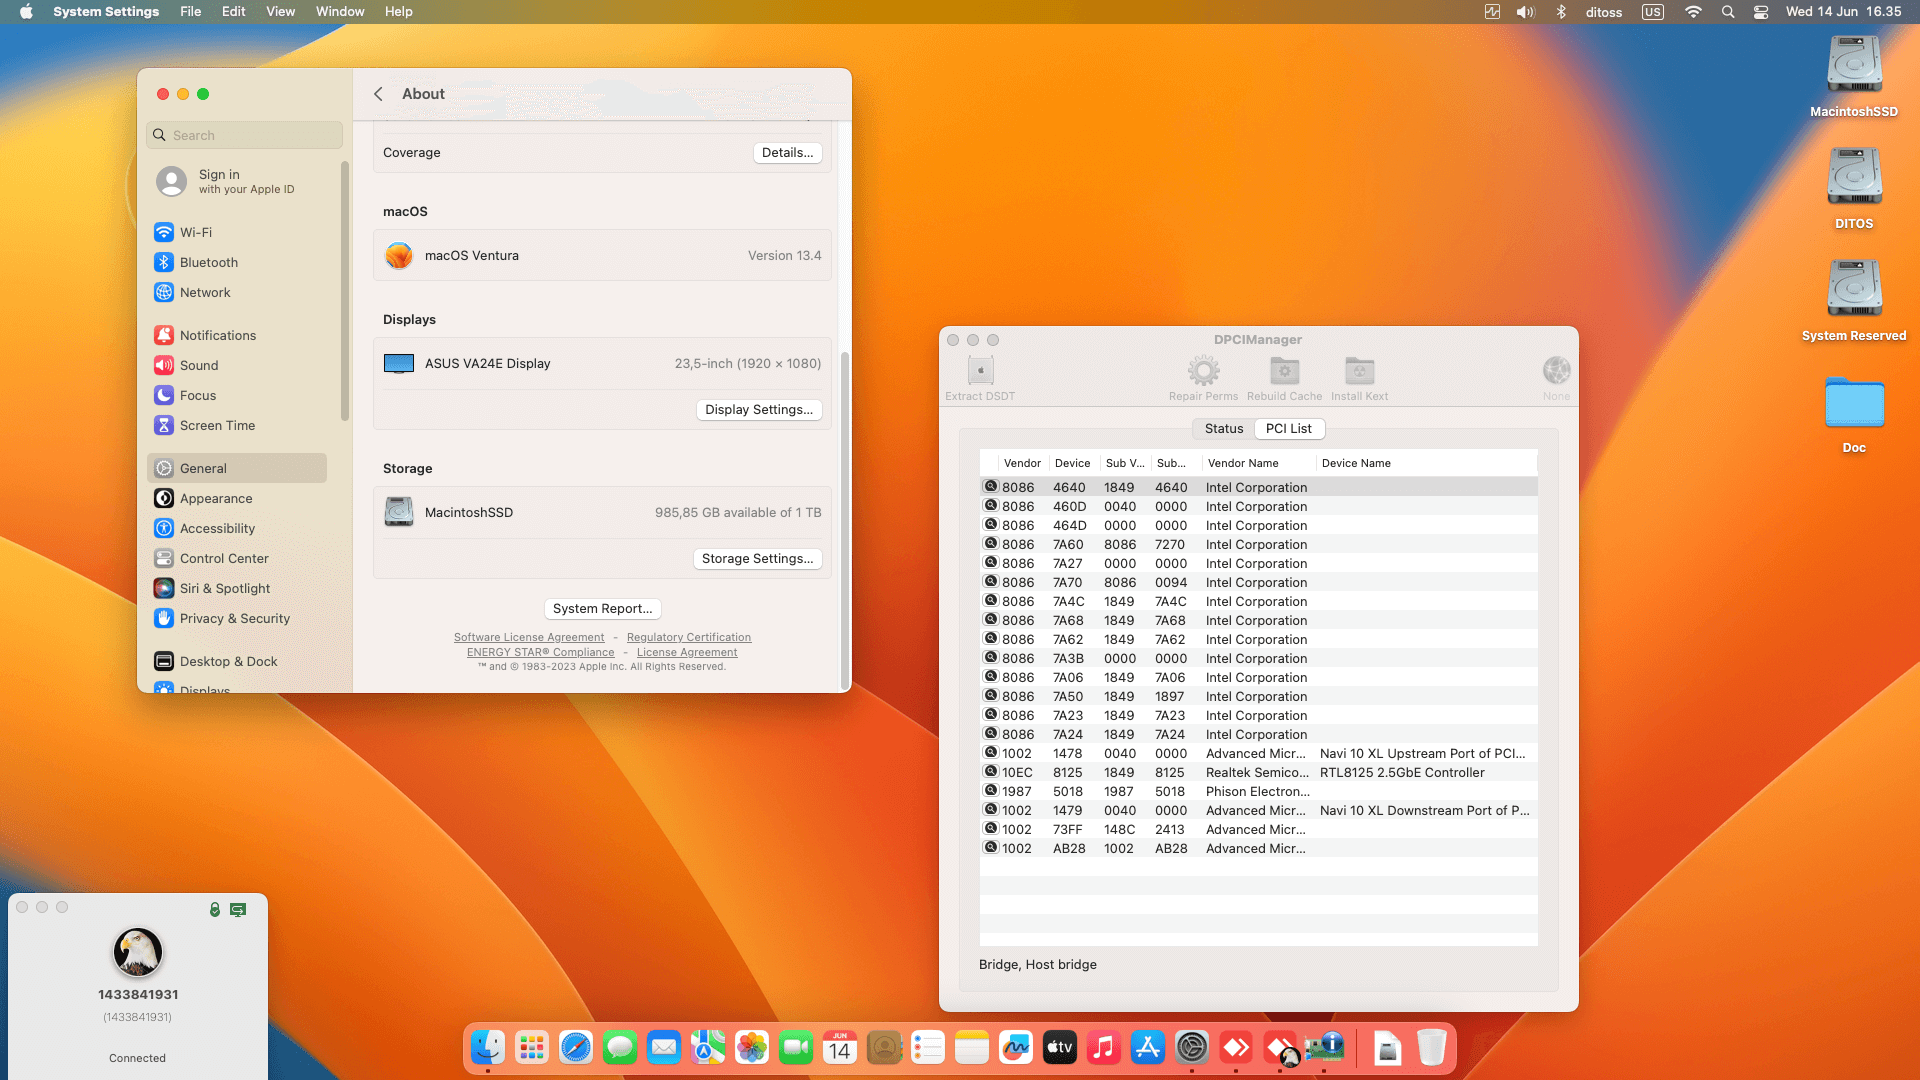
Task: Open Control Center from menu bar
Action: 1761,12
